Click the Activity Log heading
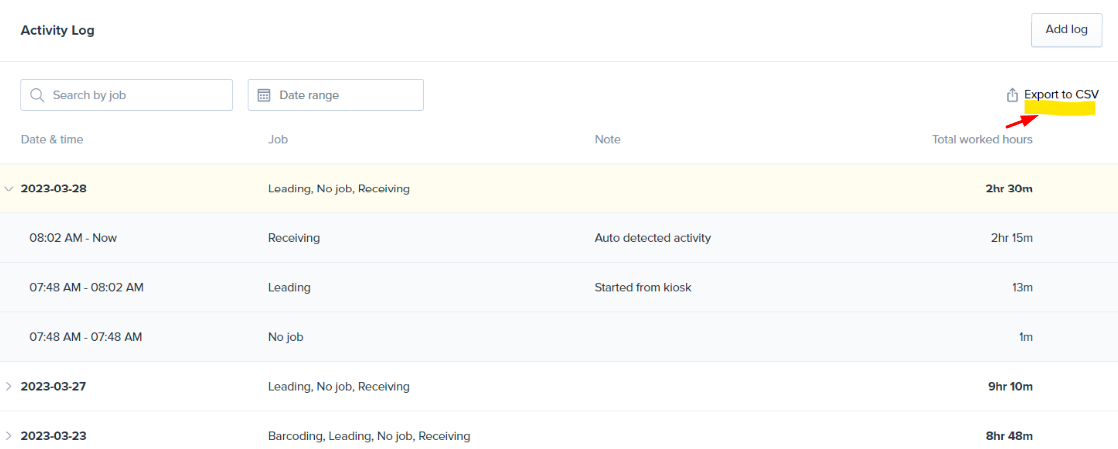The width and height of the screenshot is (1118, 449). click(57, 31)
